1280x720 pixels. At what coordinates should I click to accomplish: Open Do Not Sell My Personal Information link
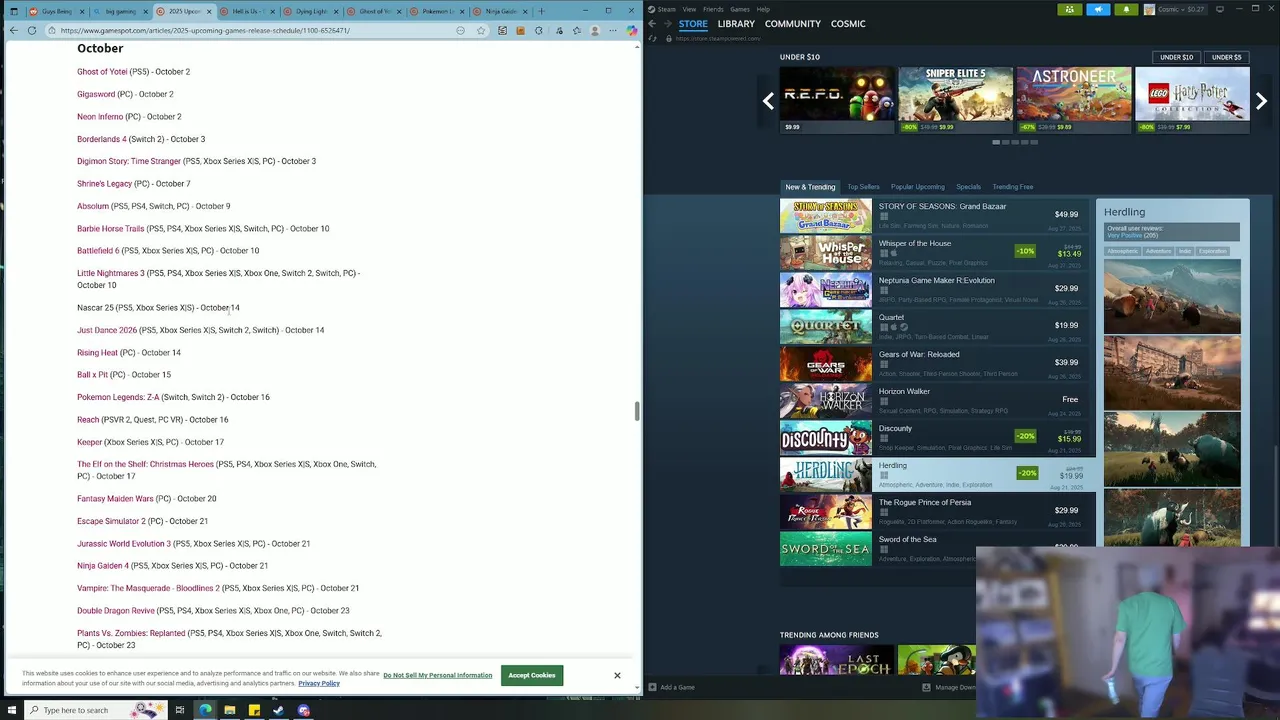437,675
